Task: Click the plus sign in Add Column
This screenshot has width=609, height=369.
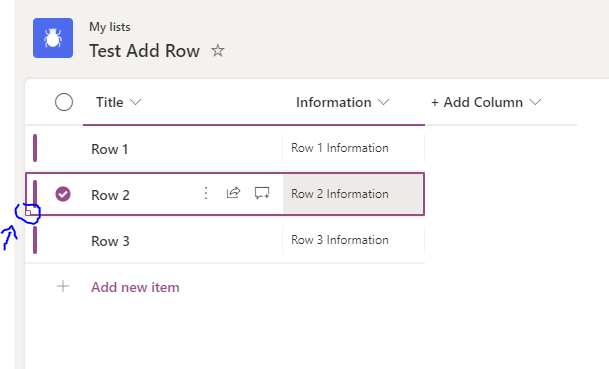Action: pos(435,103)
